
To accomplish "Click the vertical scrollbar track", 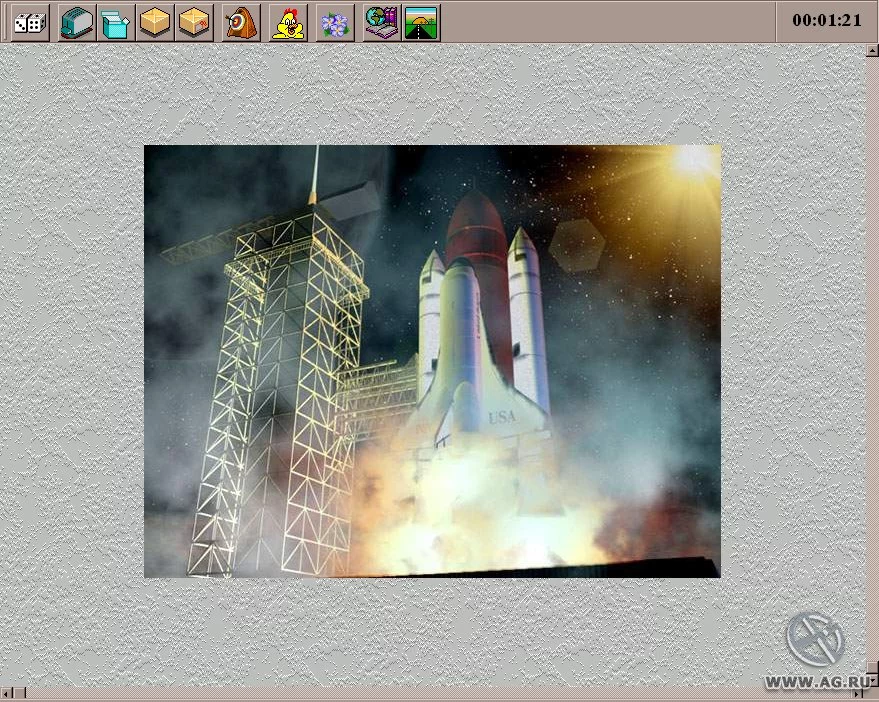I will (872, 359).
